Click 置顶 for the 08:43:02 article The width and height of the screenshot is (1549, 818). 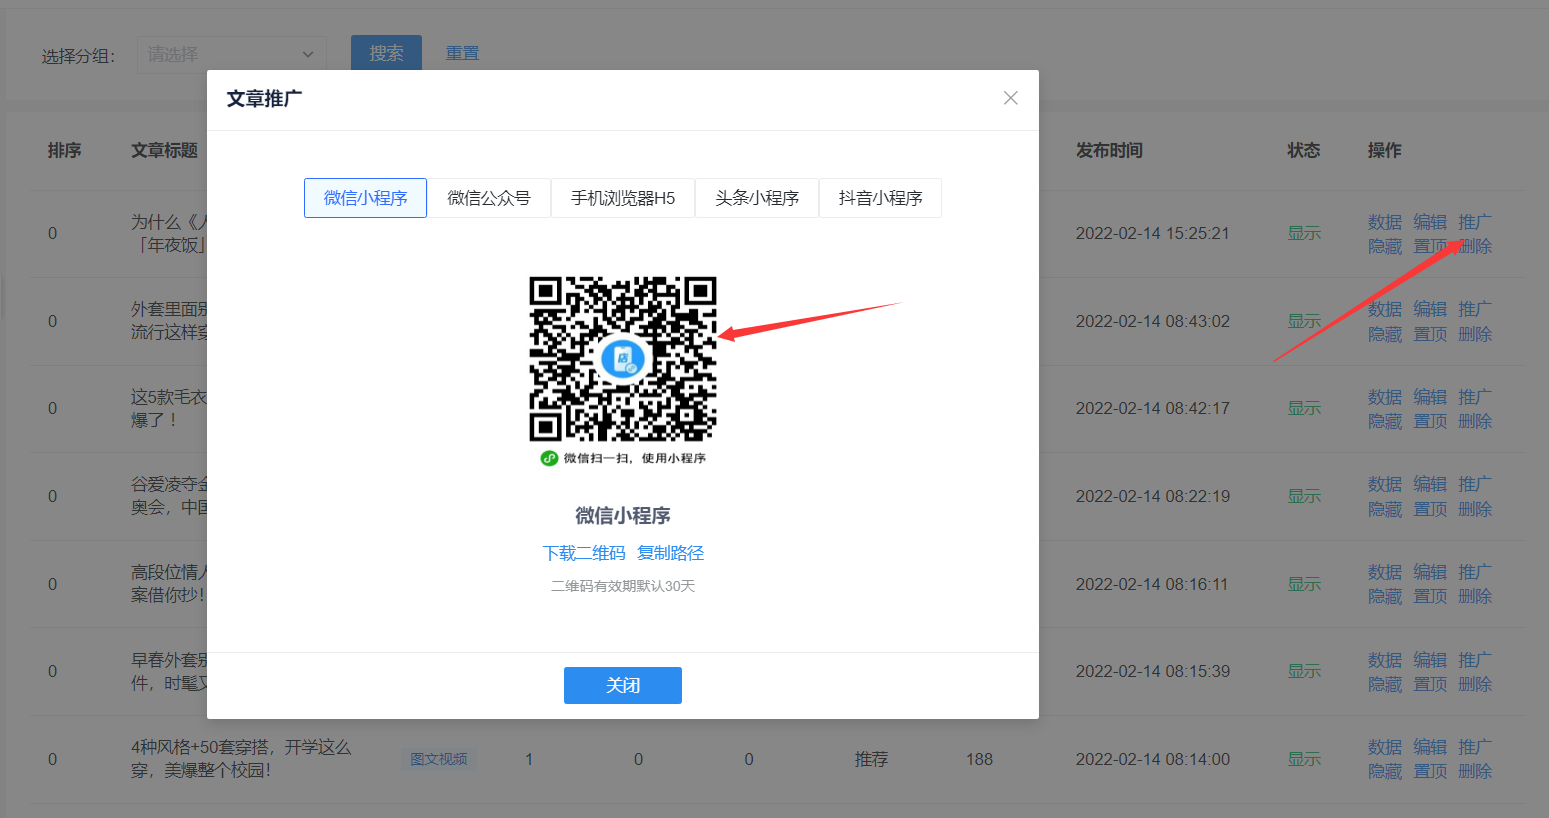[x=1430, y=334]
